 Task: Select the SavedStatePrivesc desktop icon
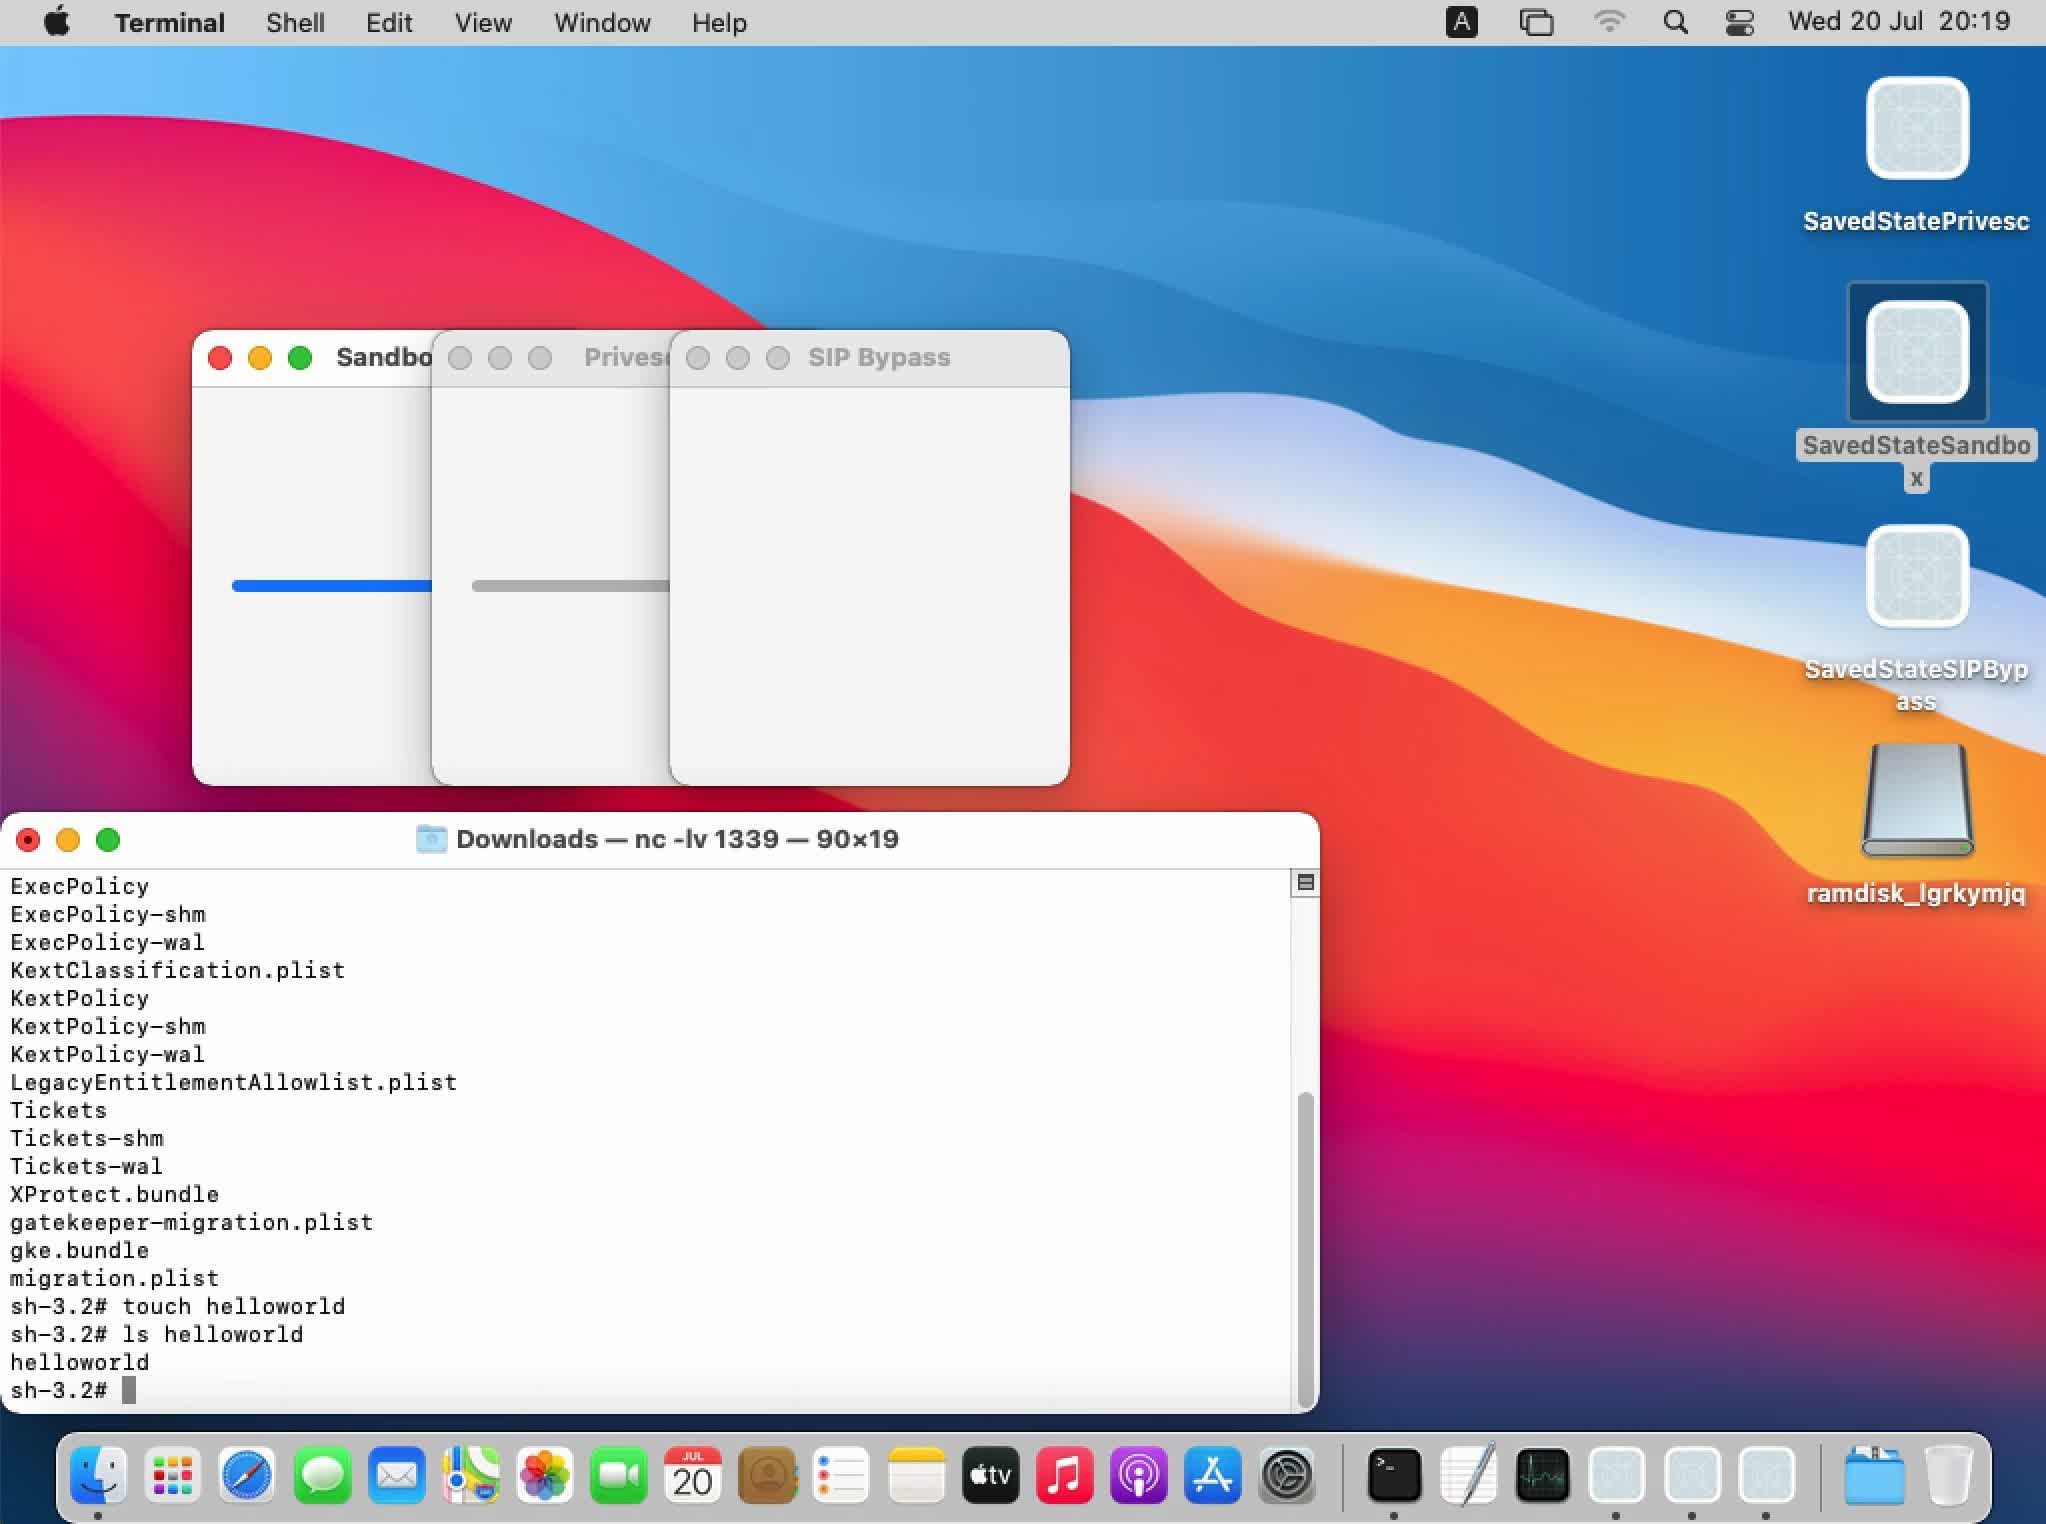(1916, 128)
